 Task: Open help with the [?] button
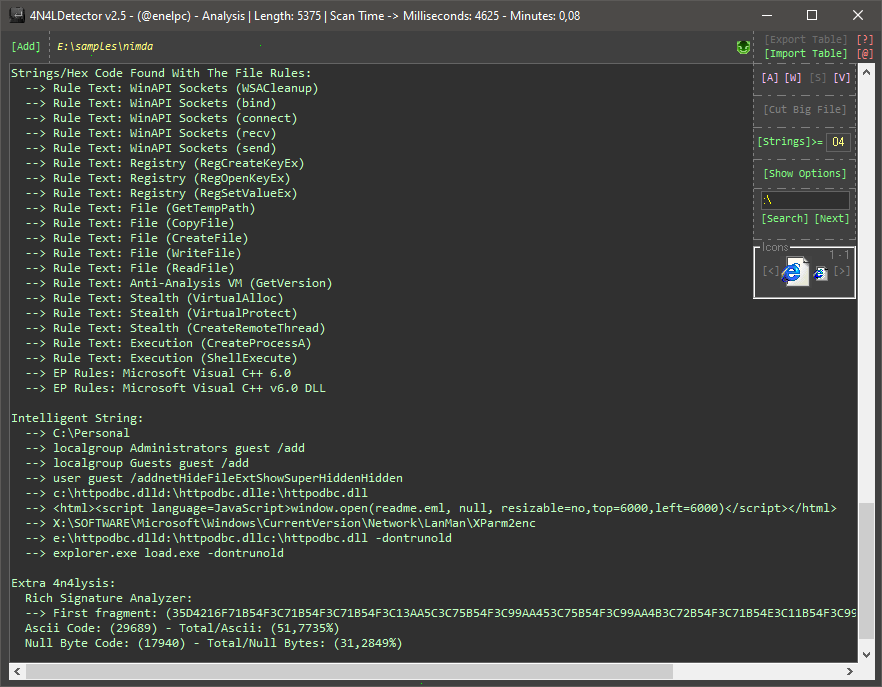pos(865,39)
